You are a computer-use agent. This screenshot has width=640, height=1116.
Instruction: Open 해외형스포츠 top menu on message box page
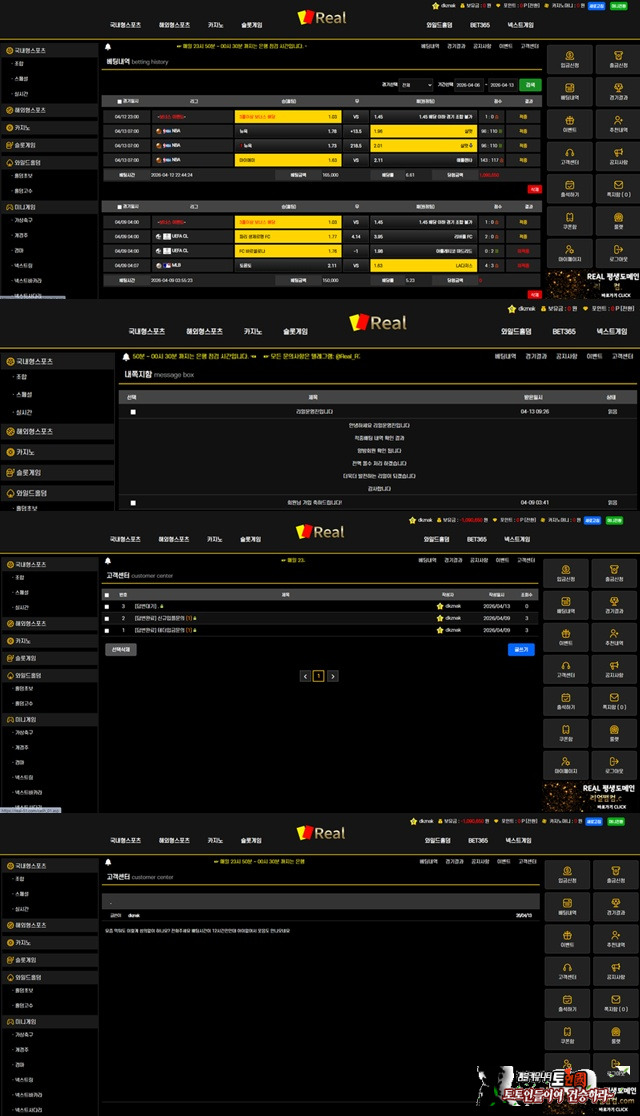pos(204,332)
